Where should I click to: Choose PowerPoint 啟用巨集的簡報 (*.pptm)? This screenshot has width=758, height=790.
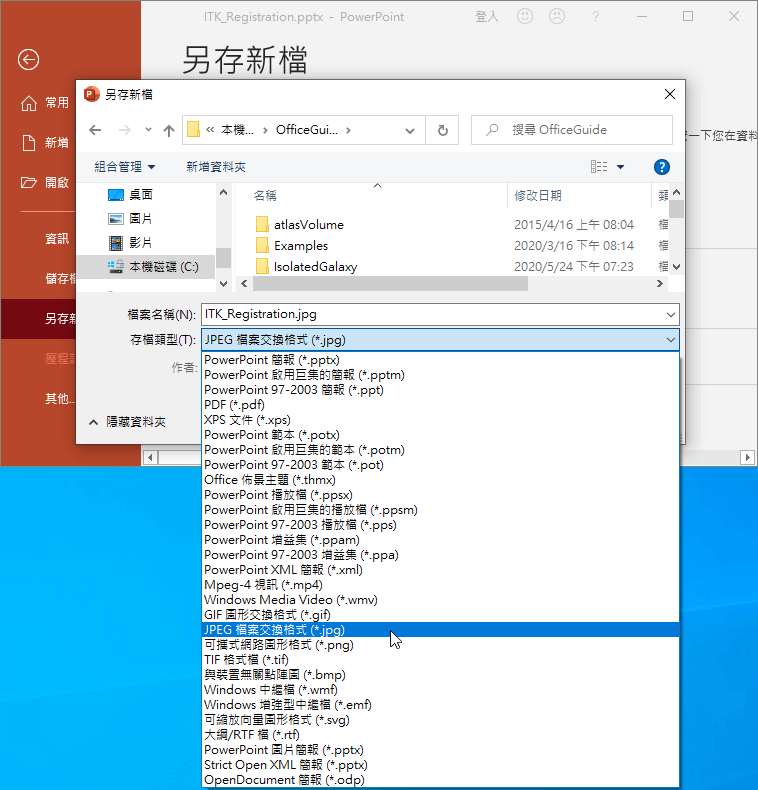point(440,375)
